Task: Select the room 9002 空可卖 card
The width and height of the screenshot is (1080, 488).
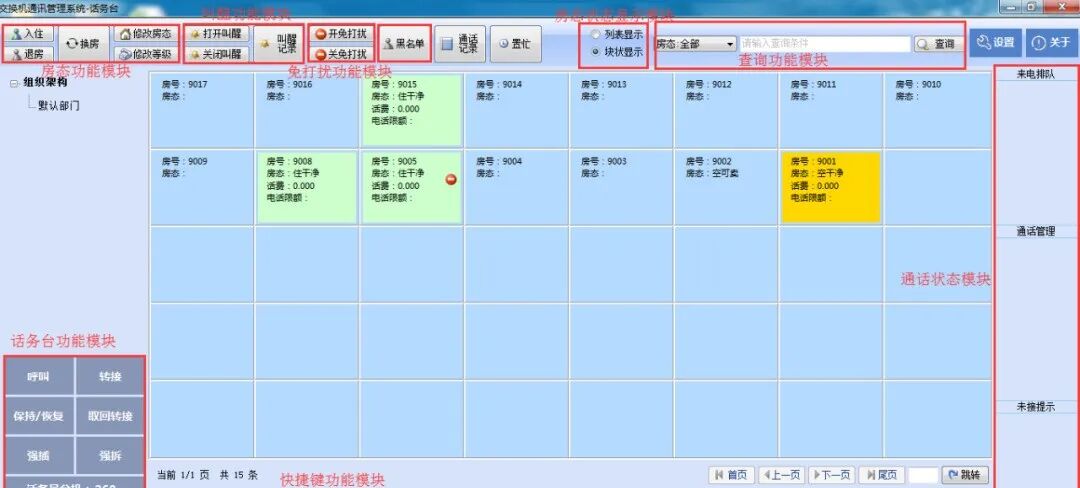Action: tap(726, 187)
